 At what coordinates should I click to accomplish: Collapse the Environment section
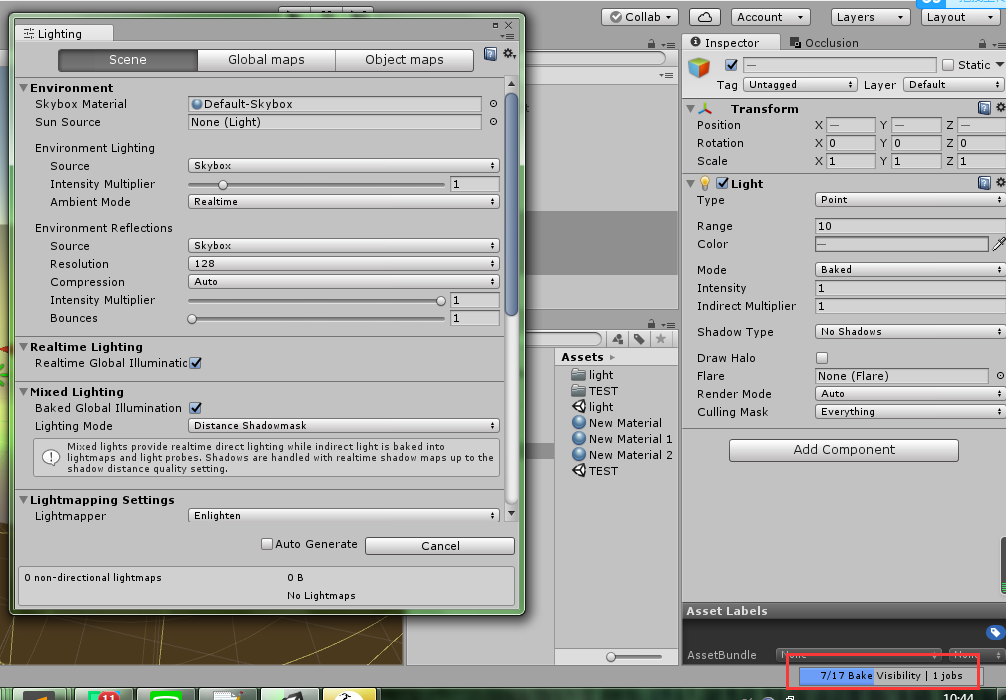coord(24,88)
